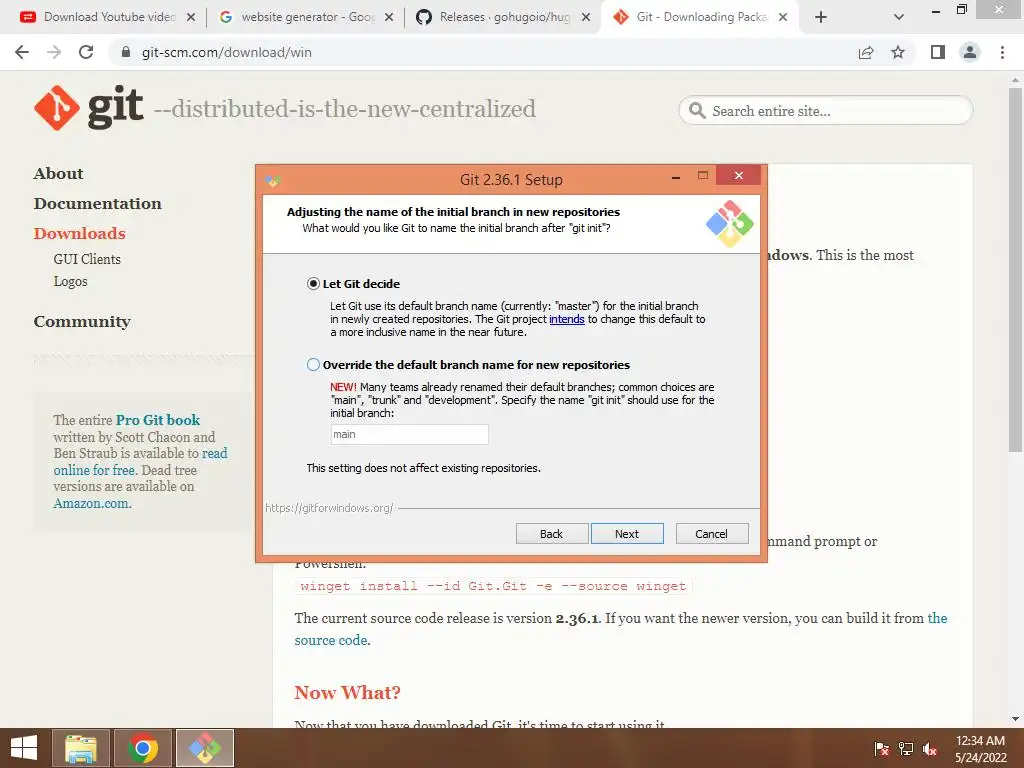The image size is (1024, 768).
Task: Open the Chrome profile avatar
Action: [970, 52]
